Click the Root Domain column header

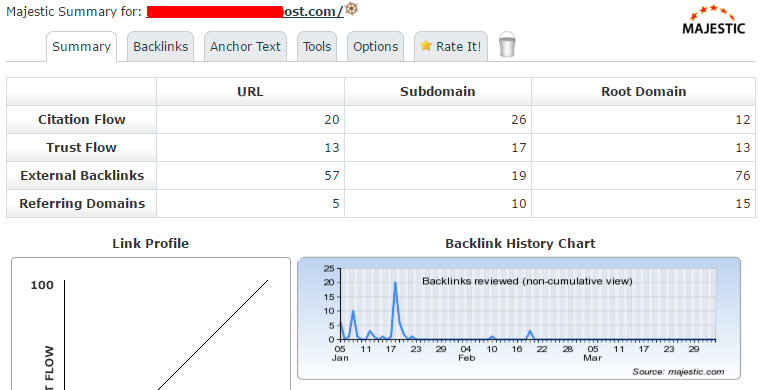(643, 92)
